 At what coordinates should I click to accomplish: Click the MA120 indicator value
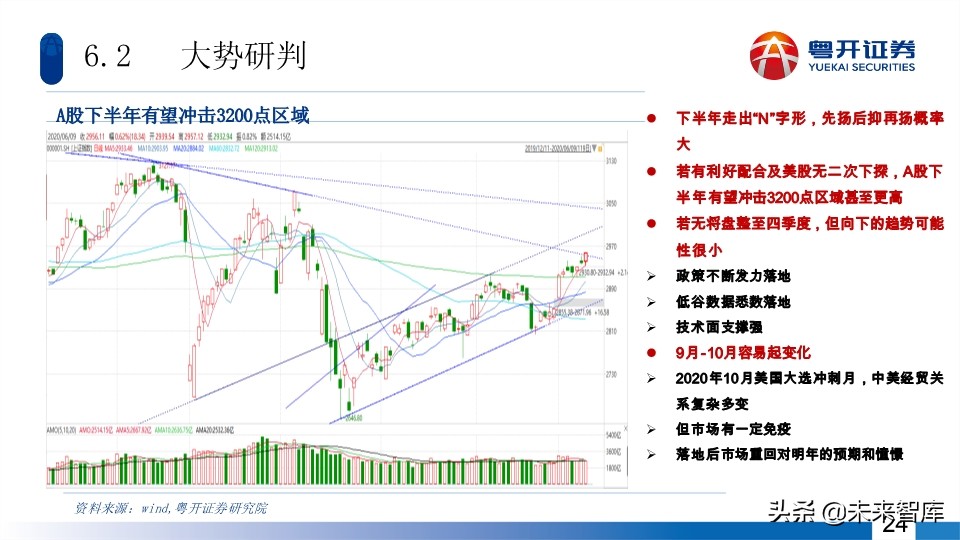pyautogui.click(x=261, y=148)
